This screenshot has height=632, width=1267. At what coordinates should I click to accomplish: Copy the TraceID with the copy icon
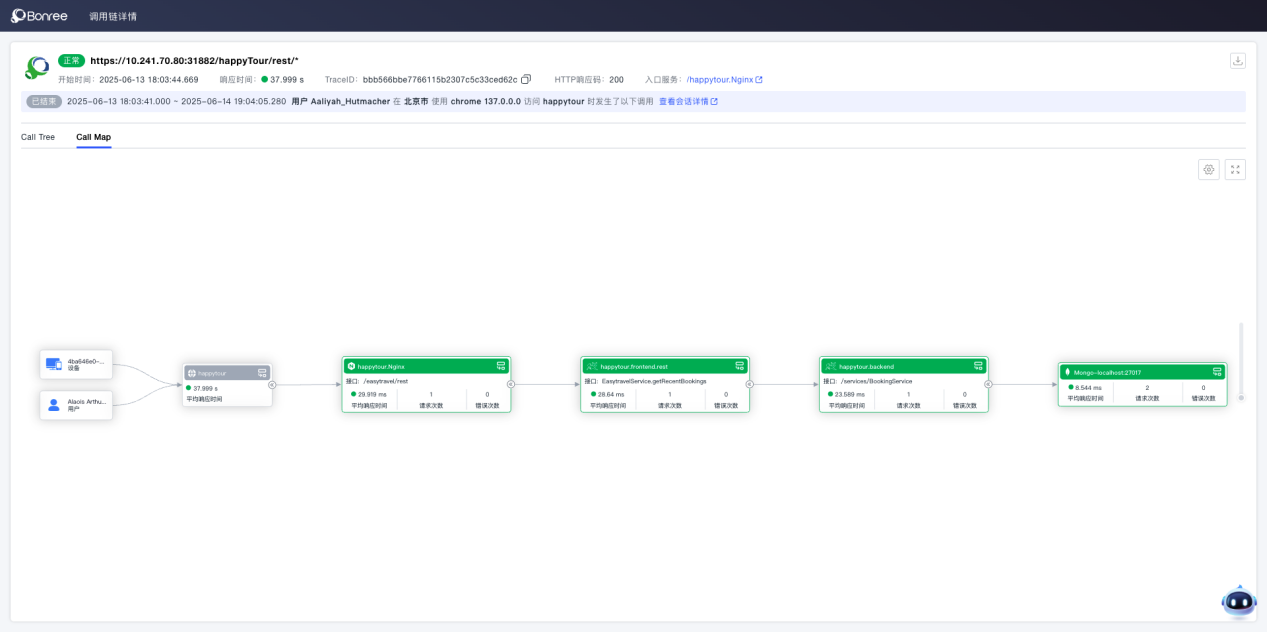(x=526, y=79)
